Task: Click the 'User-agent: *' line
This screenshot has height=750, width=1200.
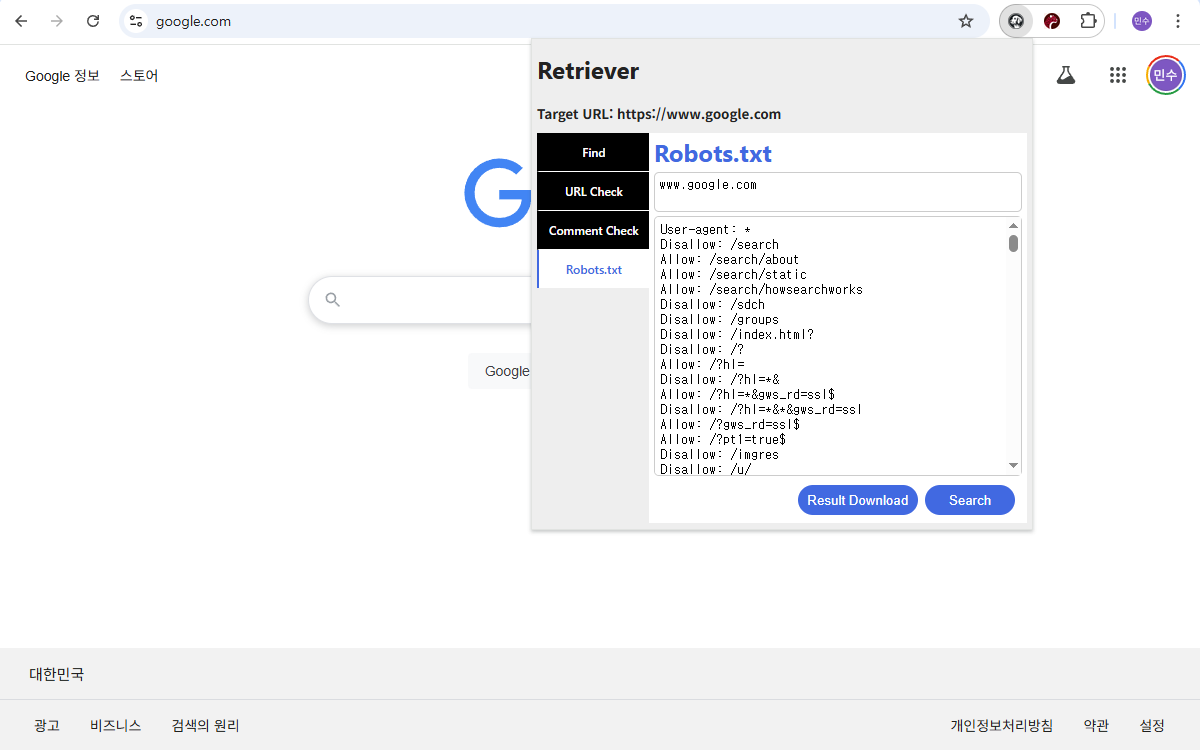Action: pos(705,229)
